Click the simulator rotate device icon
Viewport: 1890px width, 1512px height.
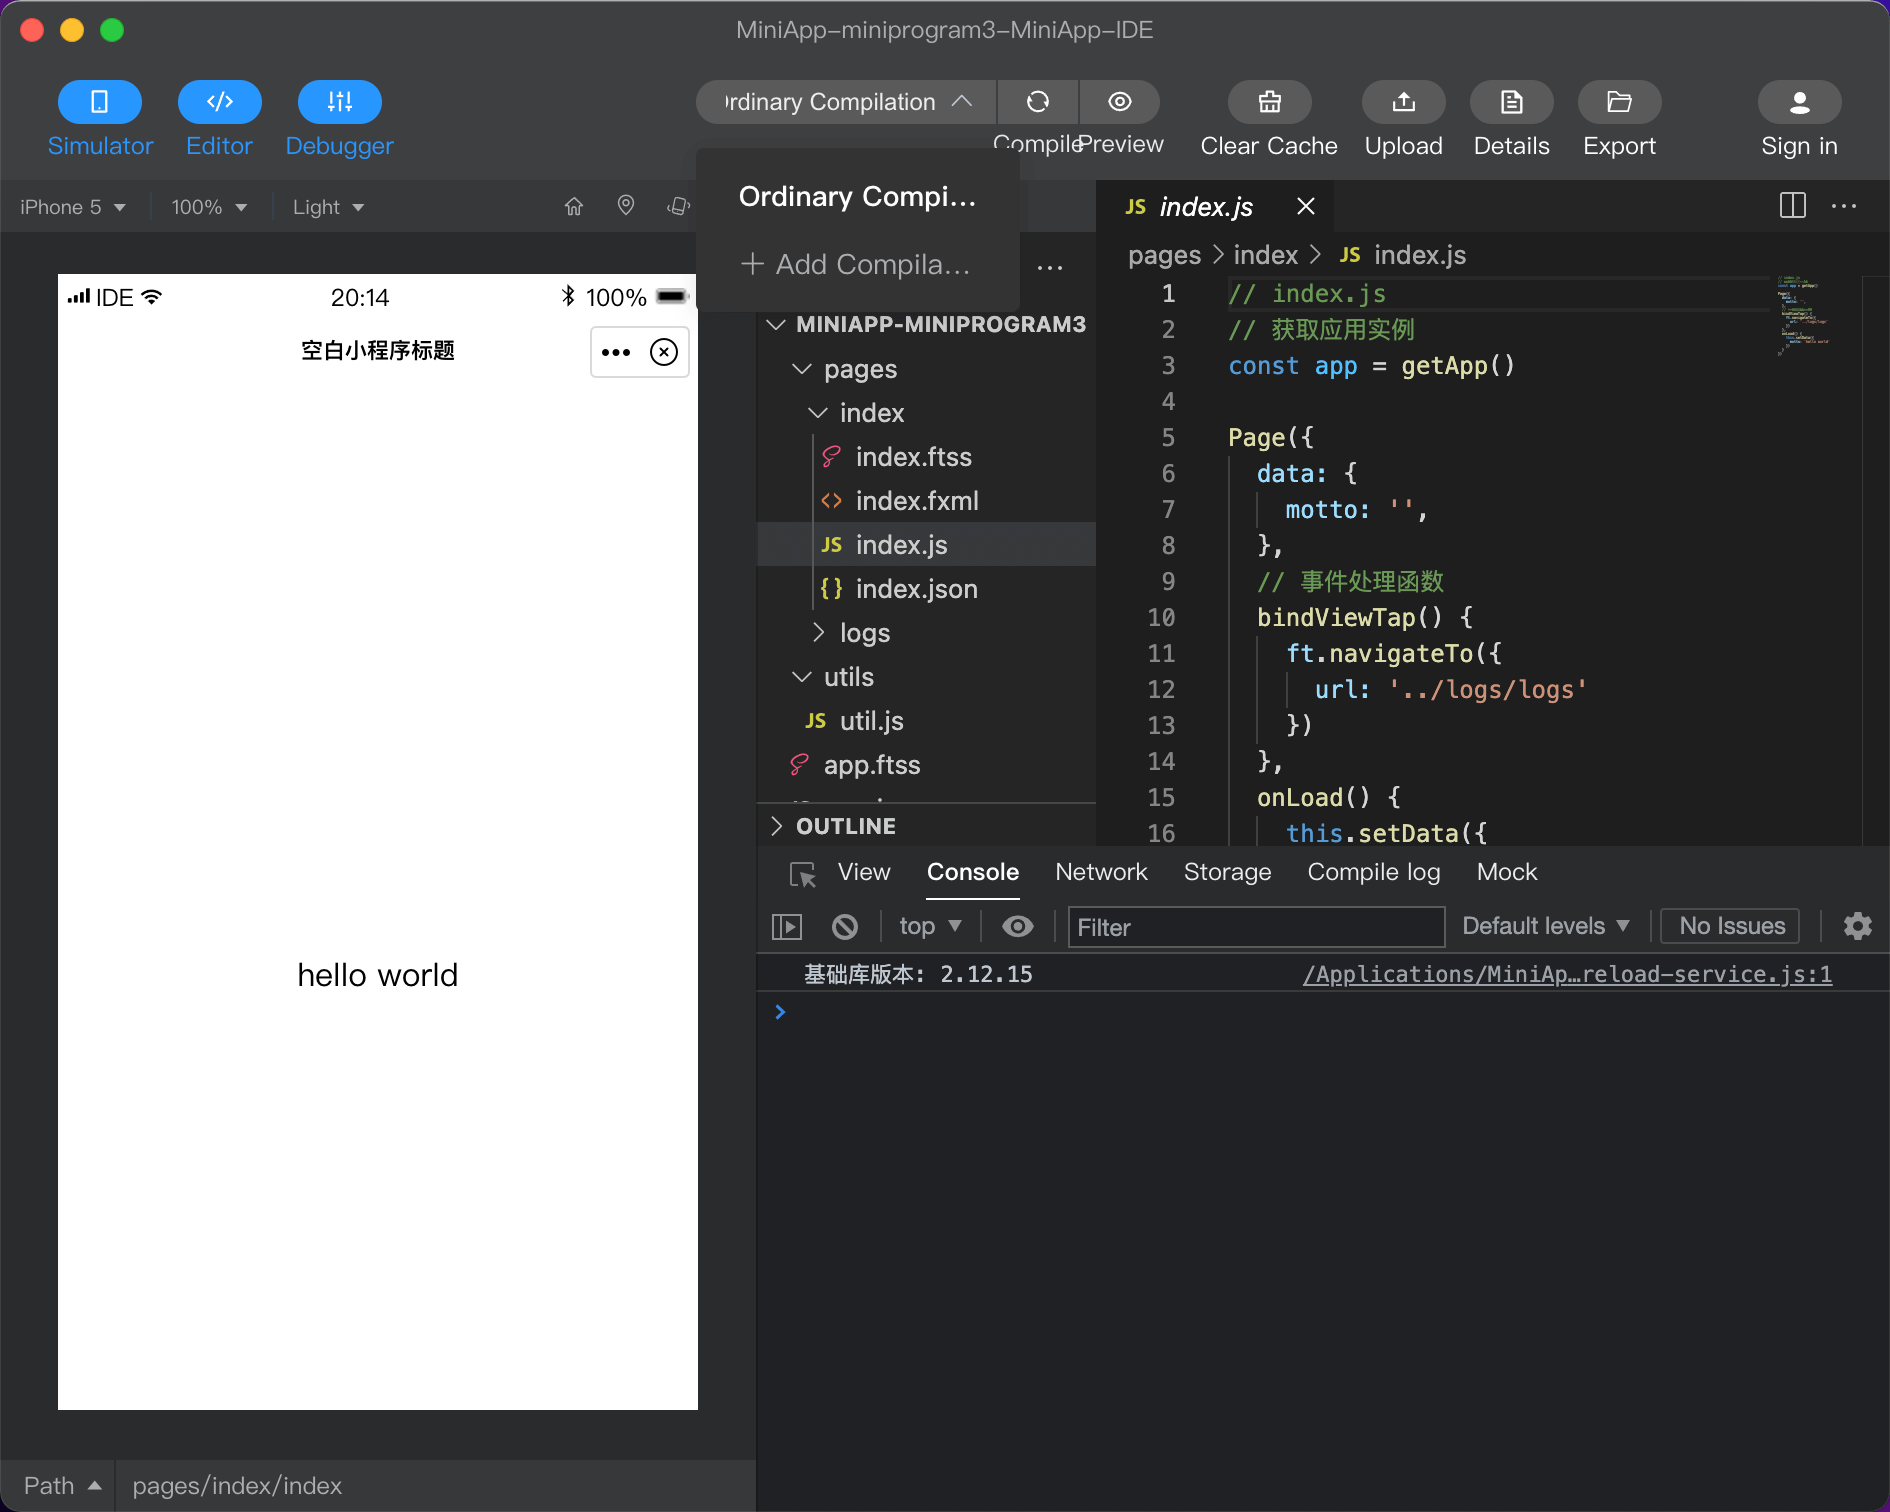point(679,206)
